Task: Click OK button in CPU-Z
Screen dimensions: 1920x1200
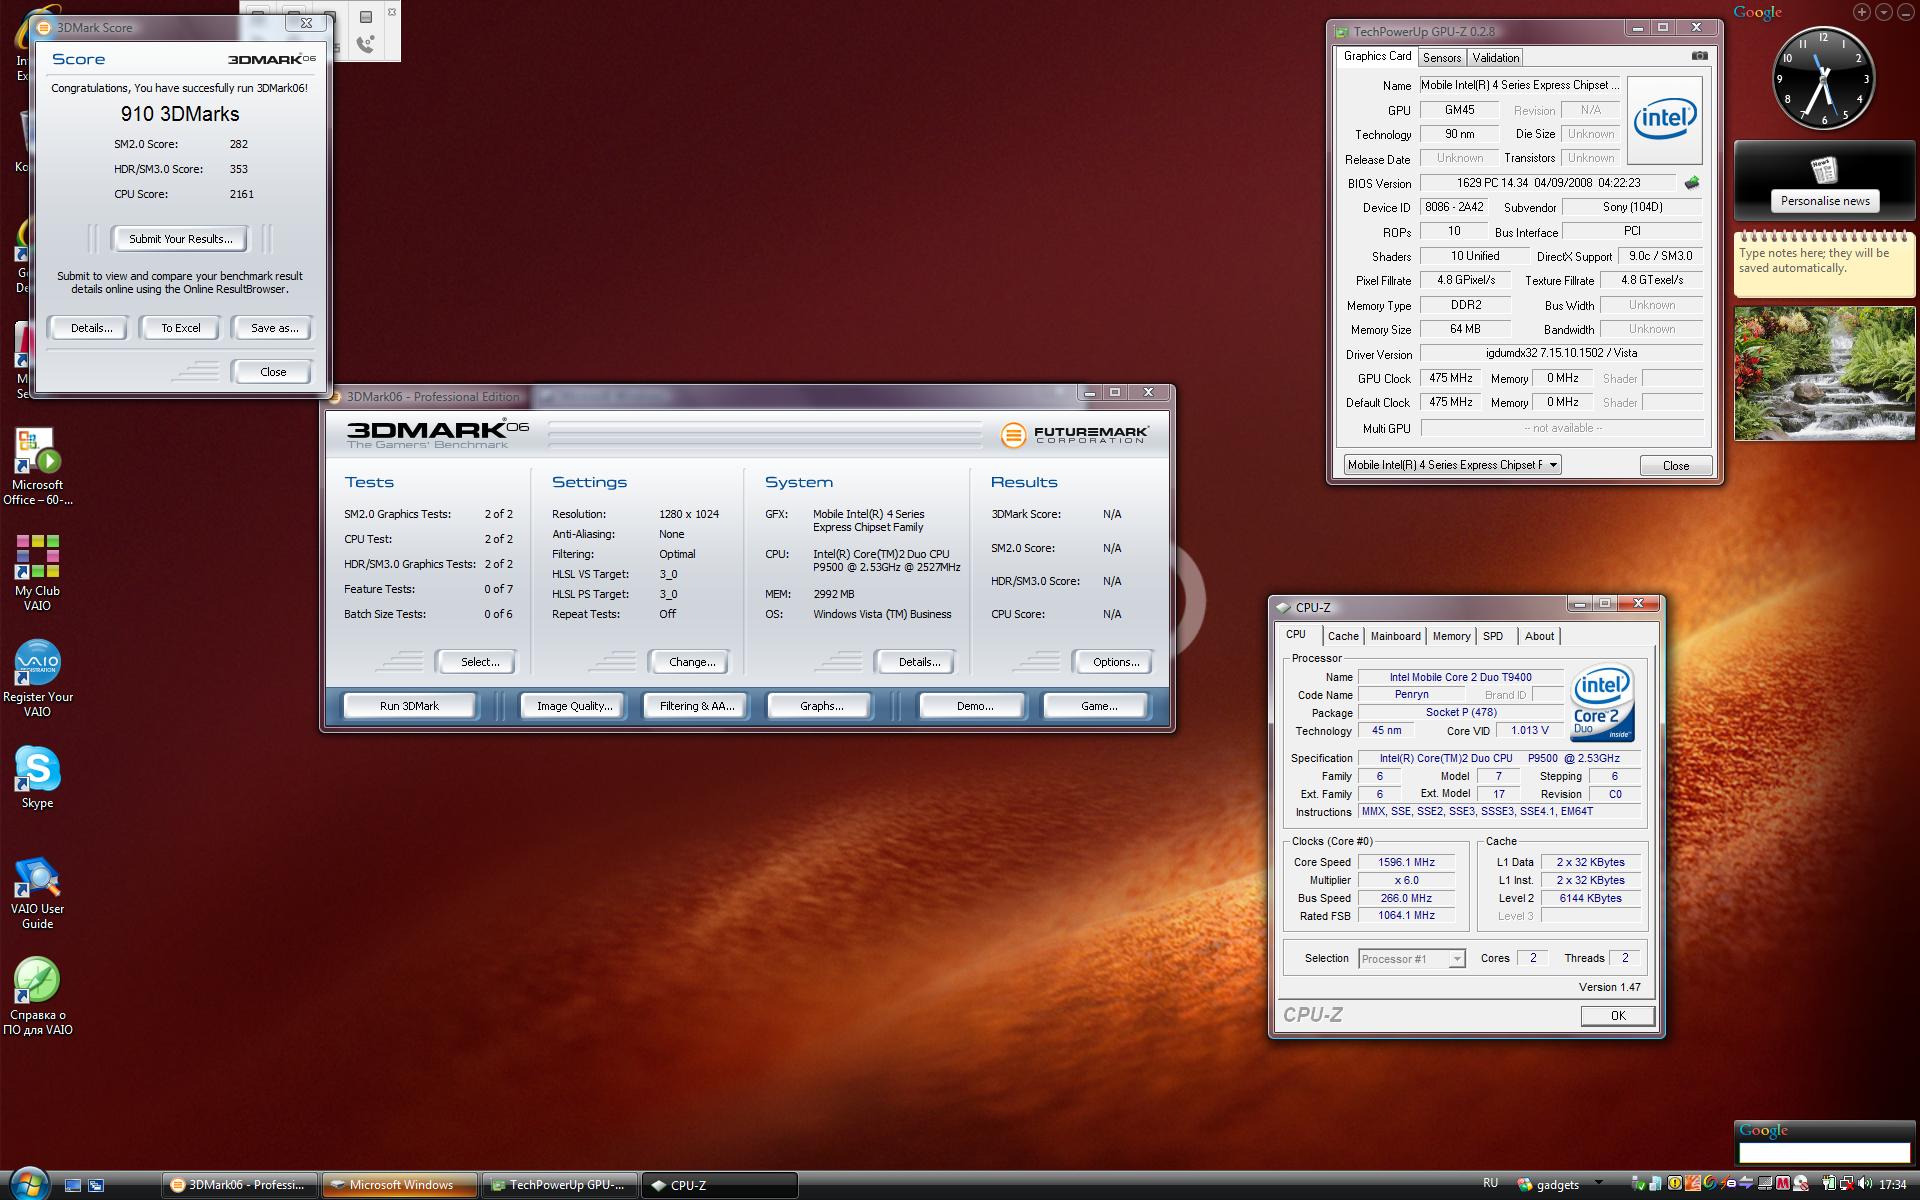Action: pyautogui.click(x=1617, y=1015)
